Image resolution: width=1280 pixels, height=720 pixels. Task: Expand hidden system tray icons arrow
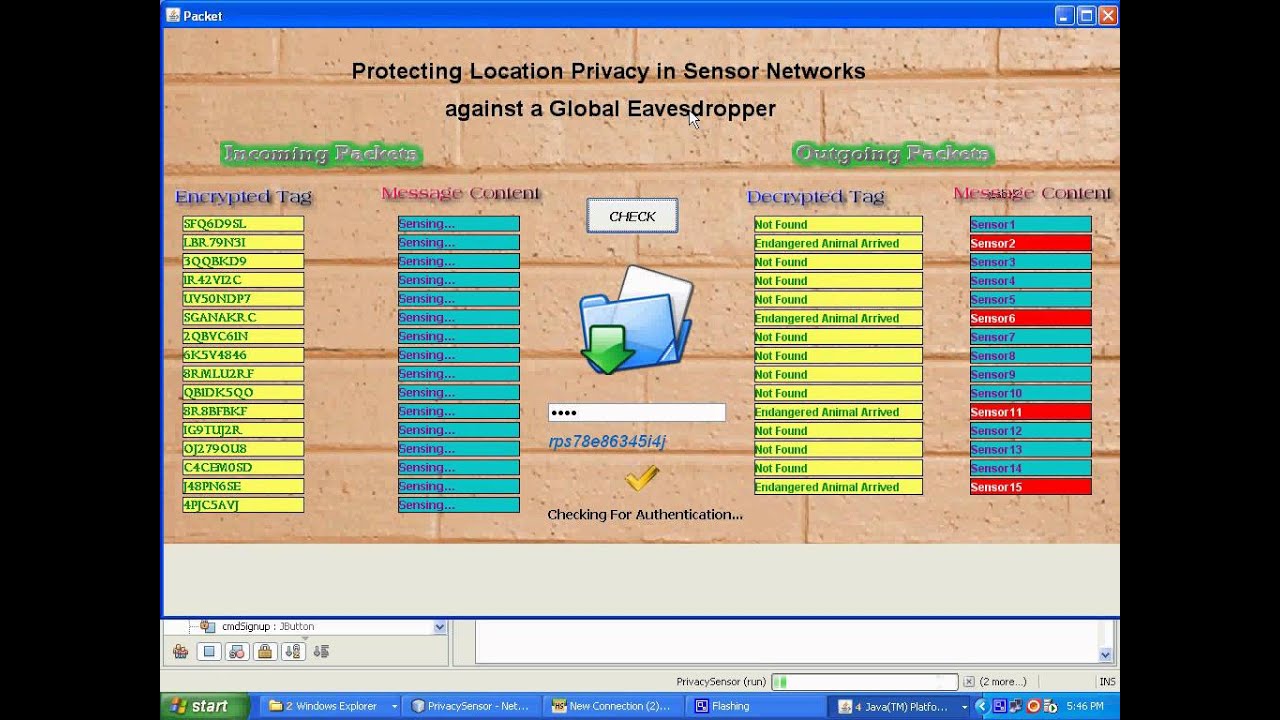click(982, 706)
